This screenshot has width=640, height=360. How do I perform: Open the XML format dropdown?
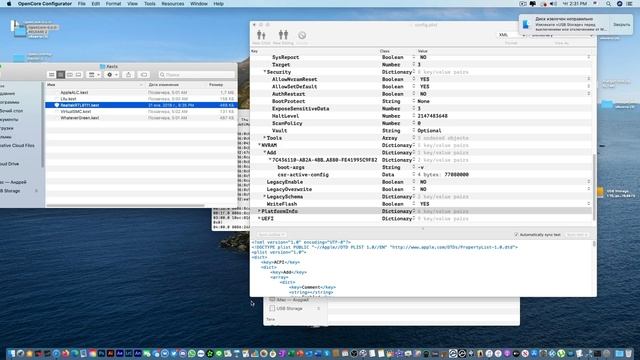click(x=511, y=35)
